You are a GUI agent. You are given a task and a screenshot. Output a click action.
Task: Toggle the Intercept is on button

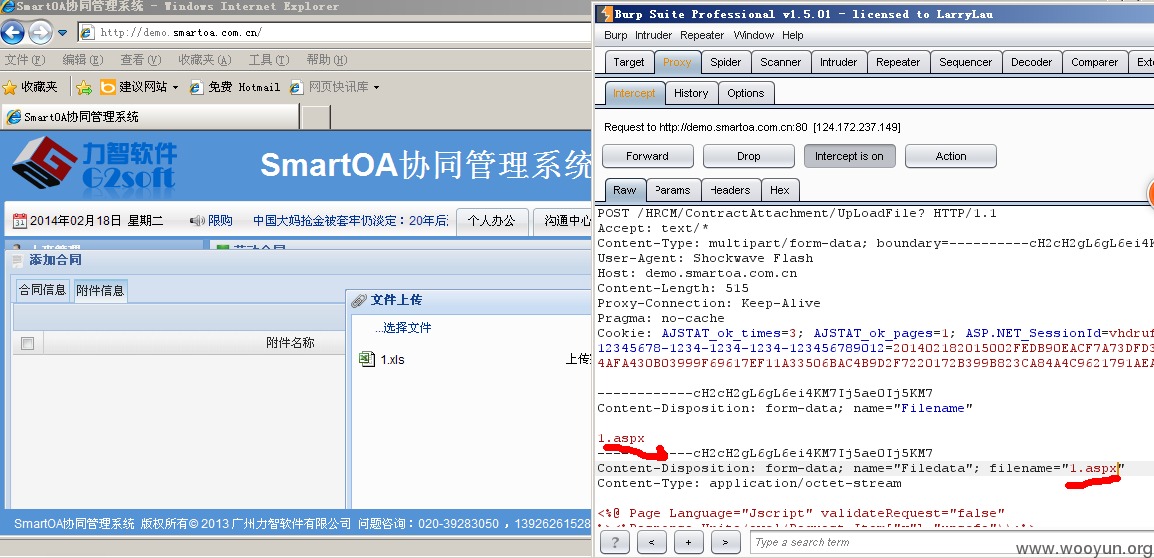(x=849, y=156)
